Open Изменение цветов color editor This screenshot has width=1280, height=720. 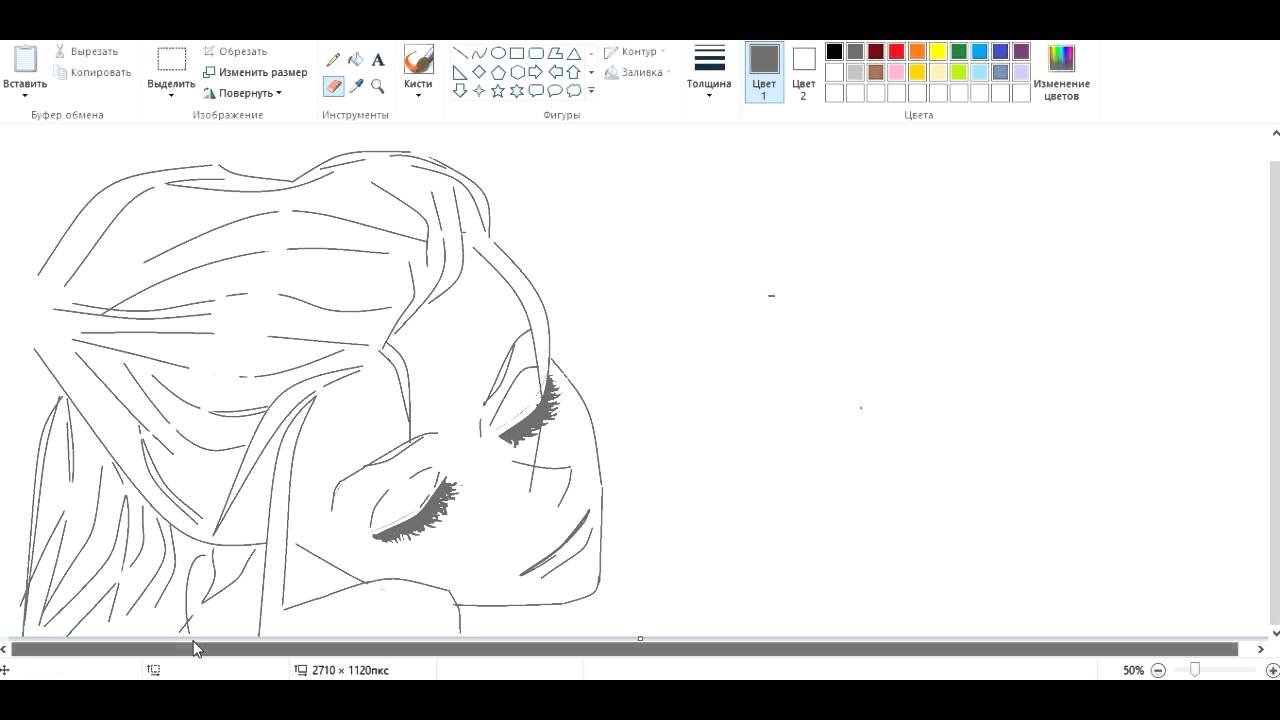[x=1061, y=71]
